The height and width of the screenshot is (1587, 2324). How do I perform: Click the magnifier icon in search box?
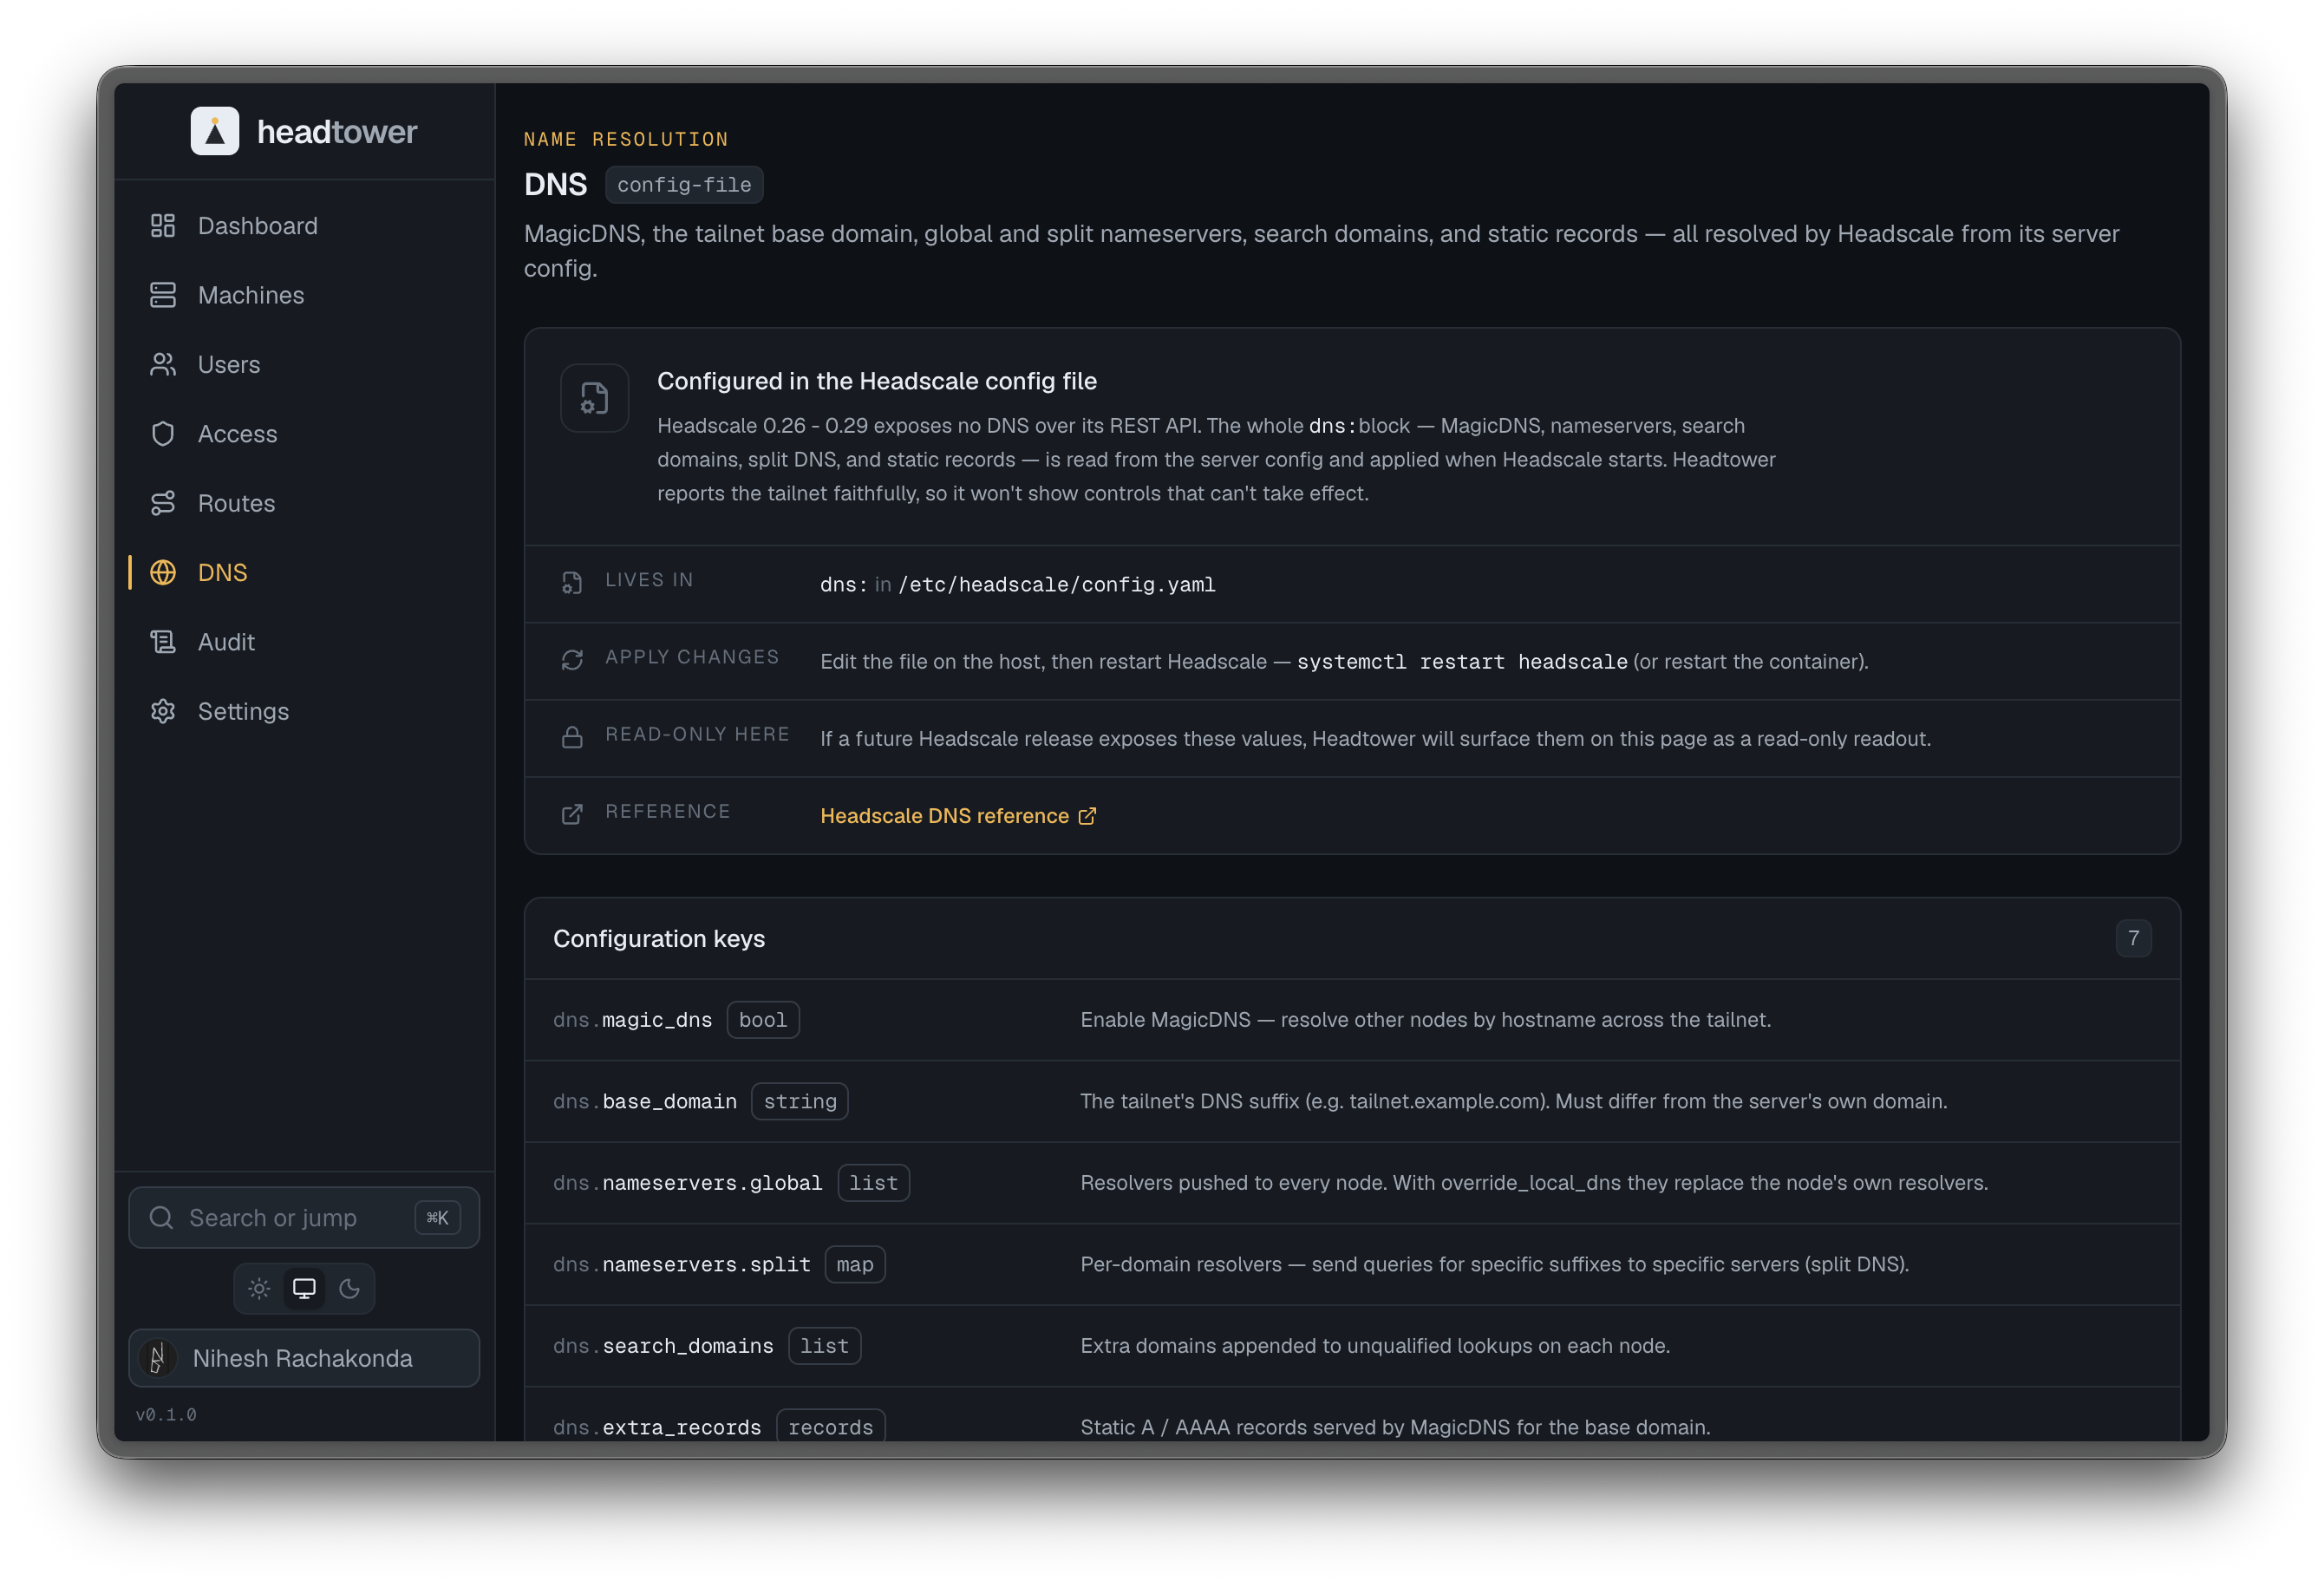(x=161, y=1218)
